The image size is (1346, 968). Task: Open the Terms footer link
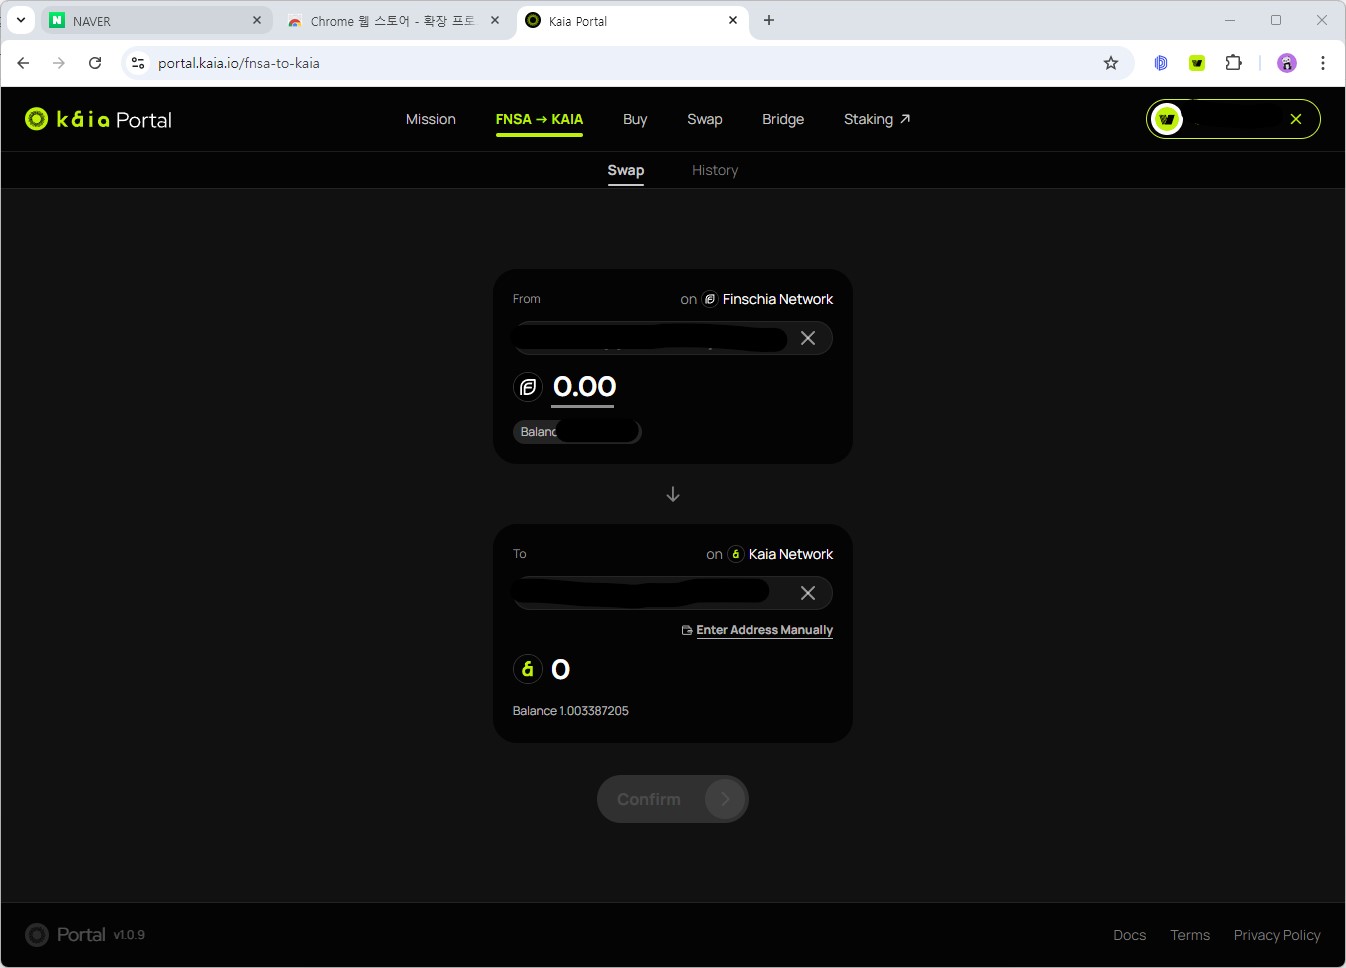tap(1190, 935)
